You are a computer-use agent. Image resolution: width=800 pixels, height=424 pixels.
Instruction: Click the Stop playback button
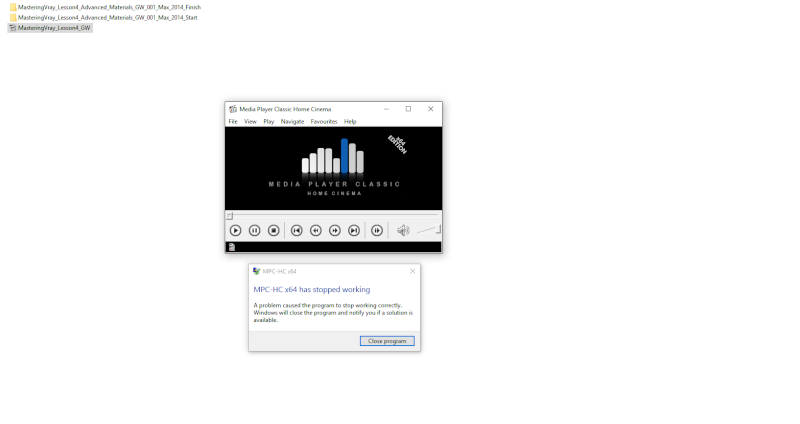tap(273, 231)
